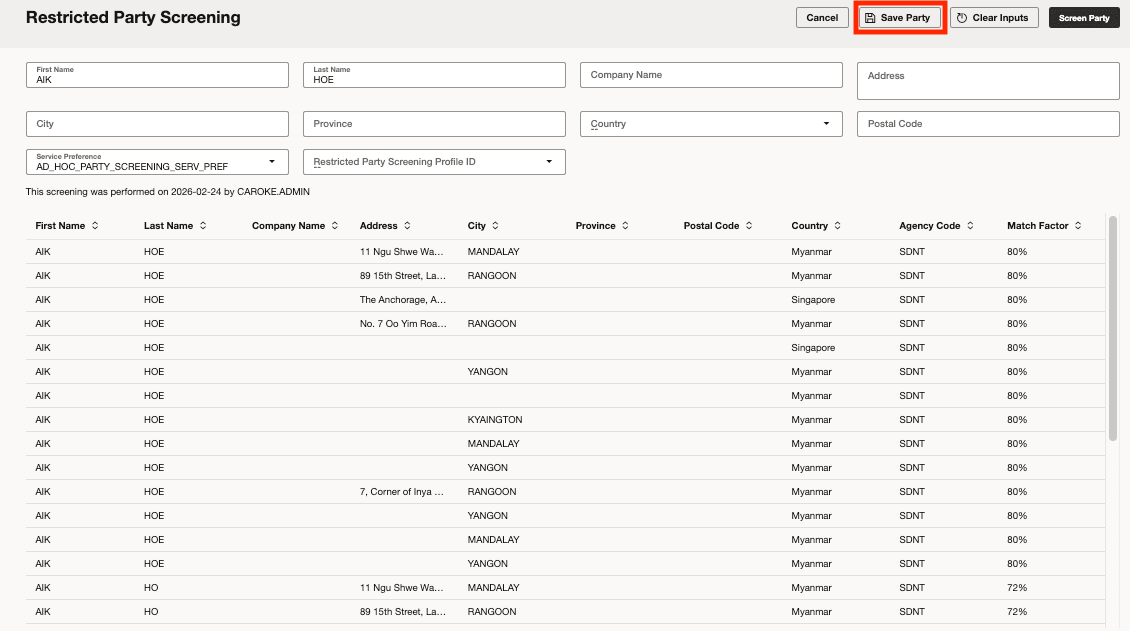Open Restricted Party Screening Profile ID dropdown
The height and width of the screenshot is (631, 1130).
coord(549,162)
